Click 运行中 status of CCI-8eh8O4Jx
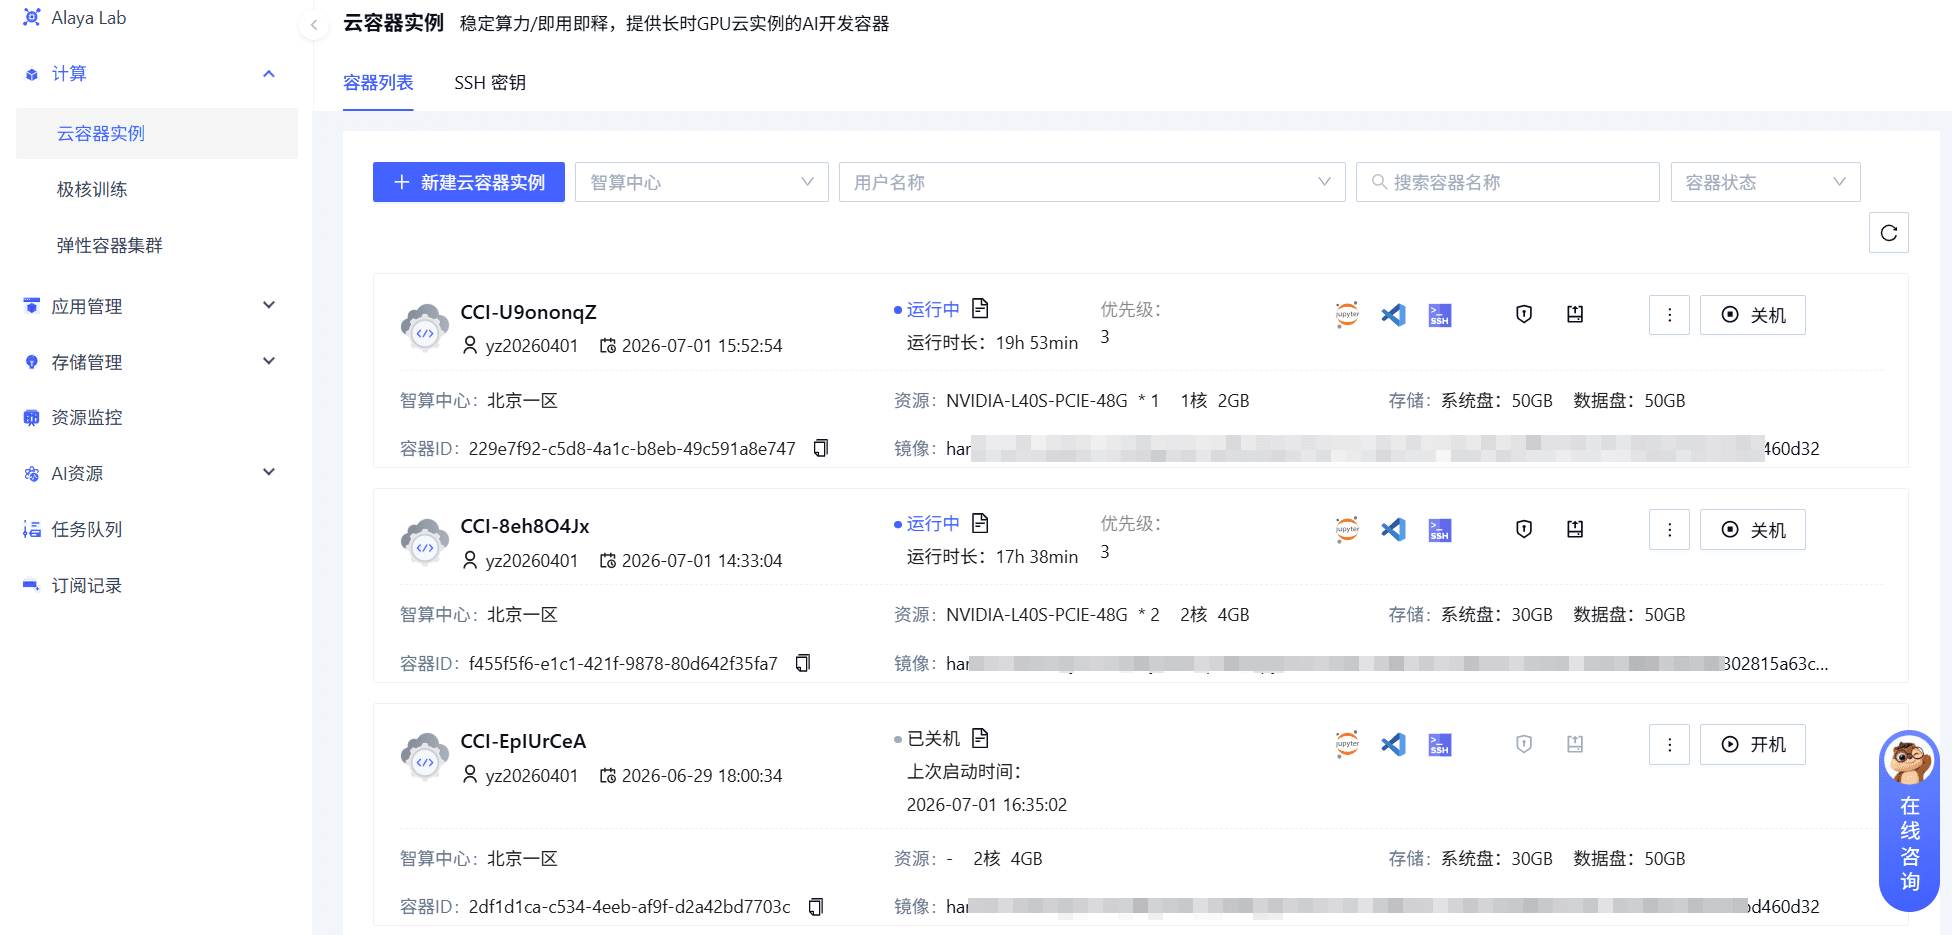Viewport: 1952px width, 935px height. pos(933,524)
